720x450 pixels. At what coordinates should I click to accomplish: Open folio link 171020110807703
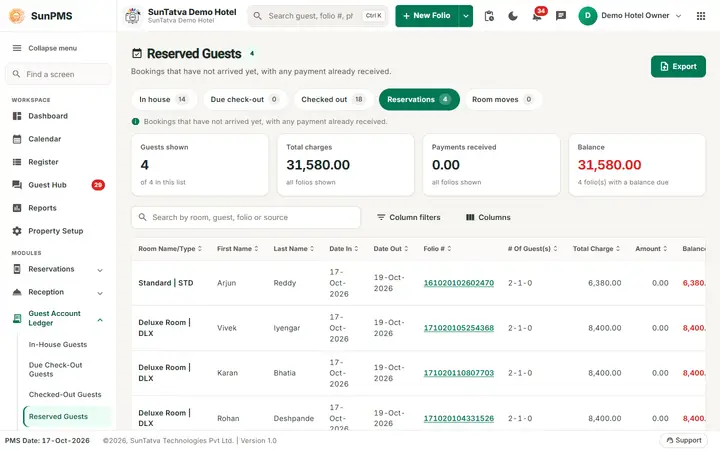[x=459, y=373]
